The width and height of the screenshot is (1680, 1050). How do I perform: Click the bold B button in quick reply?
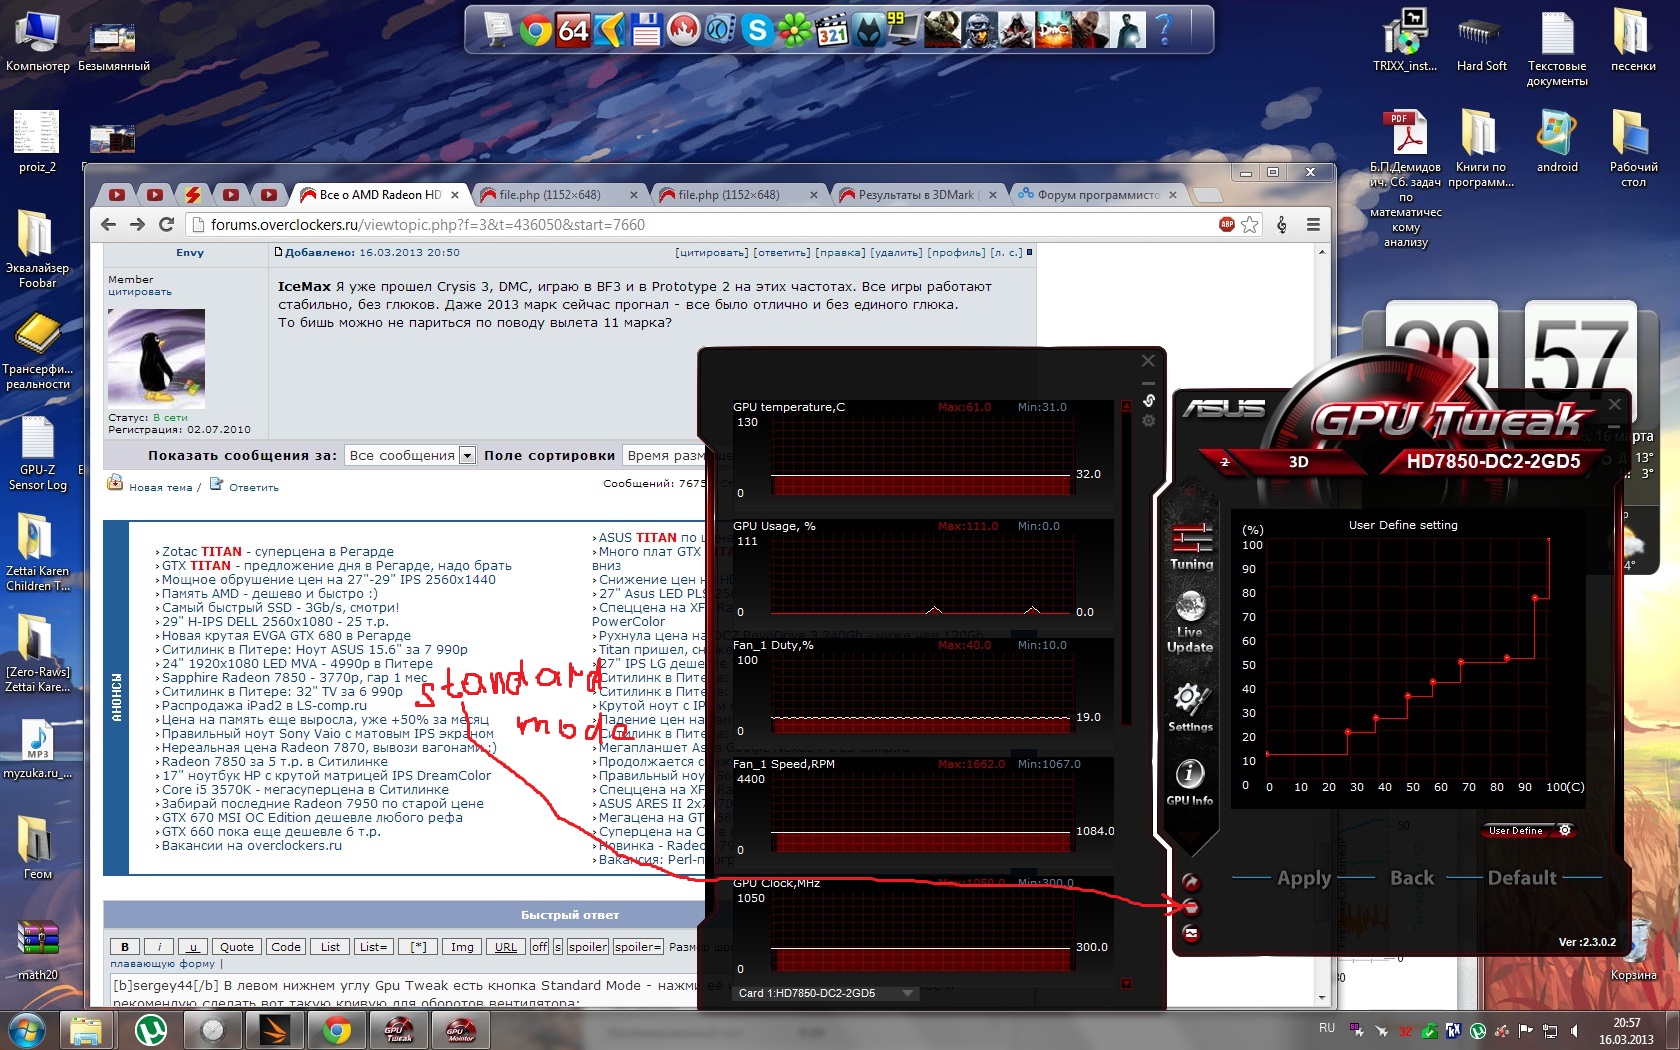click(125, 947)
